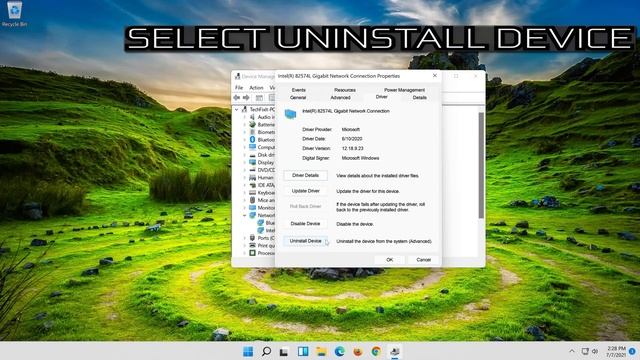Expand the Ports category
The width and height of the screenshot is (640, 360).
245,238
